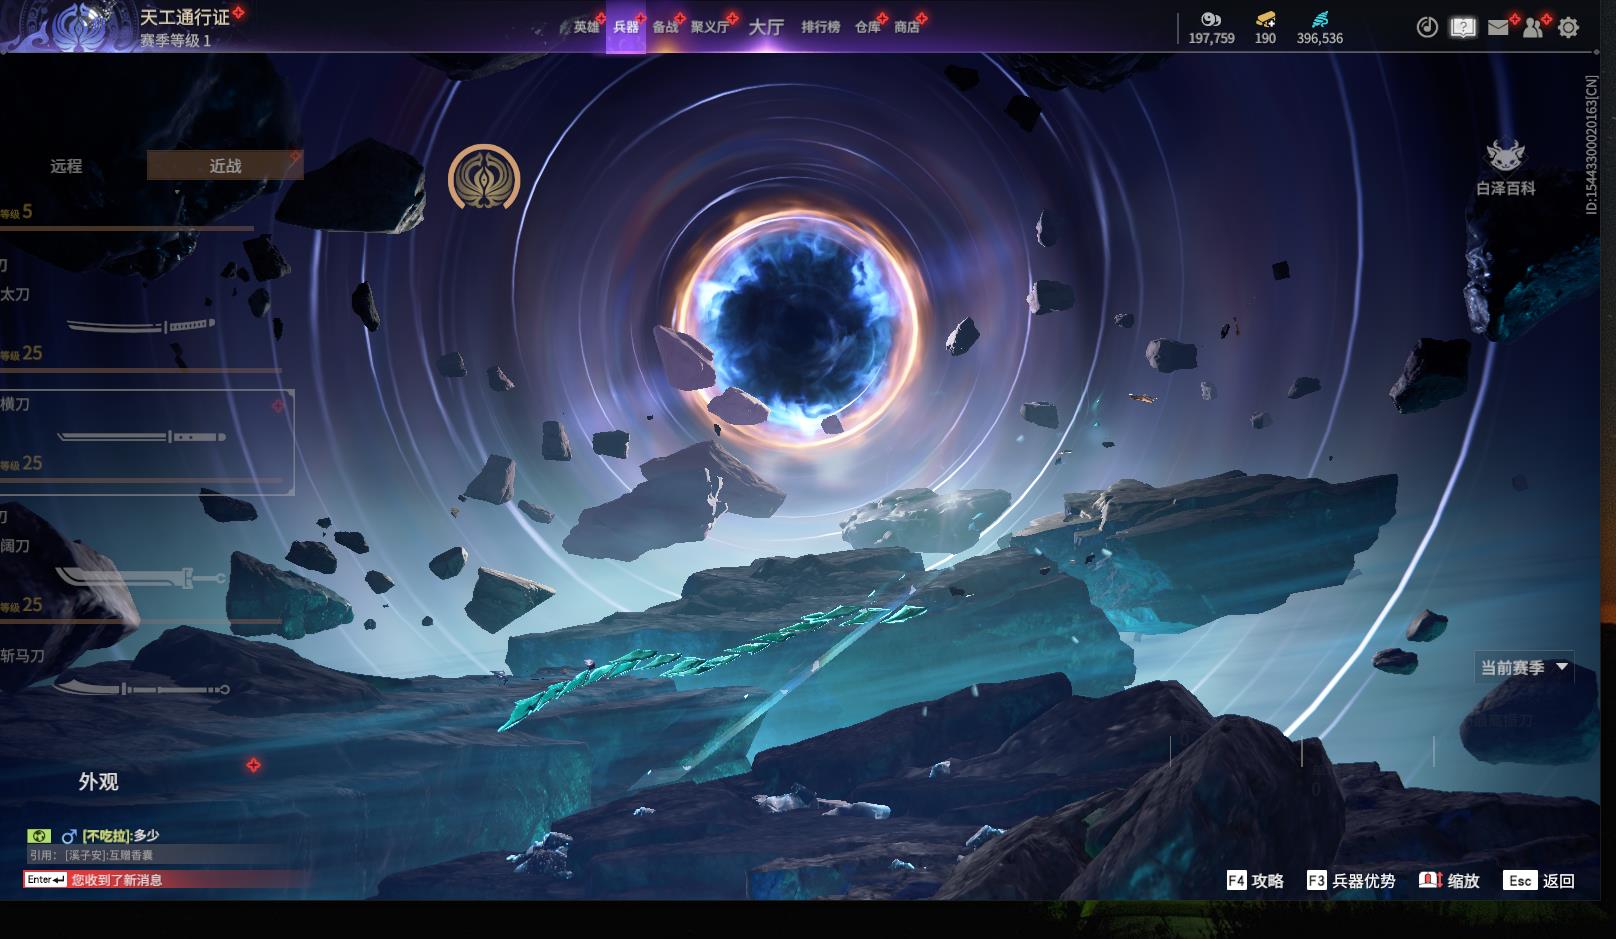Viewport: 1616px width, 939px height.
Task: Open the settings gear icon
Action: [x=1568, y=28]
